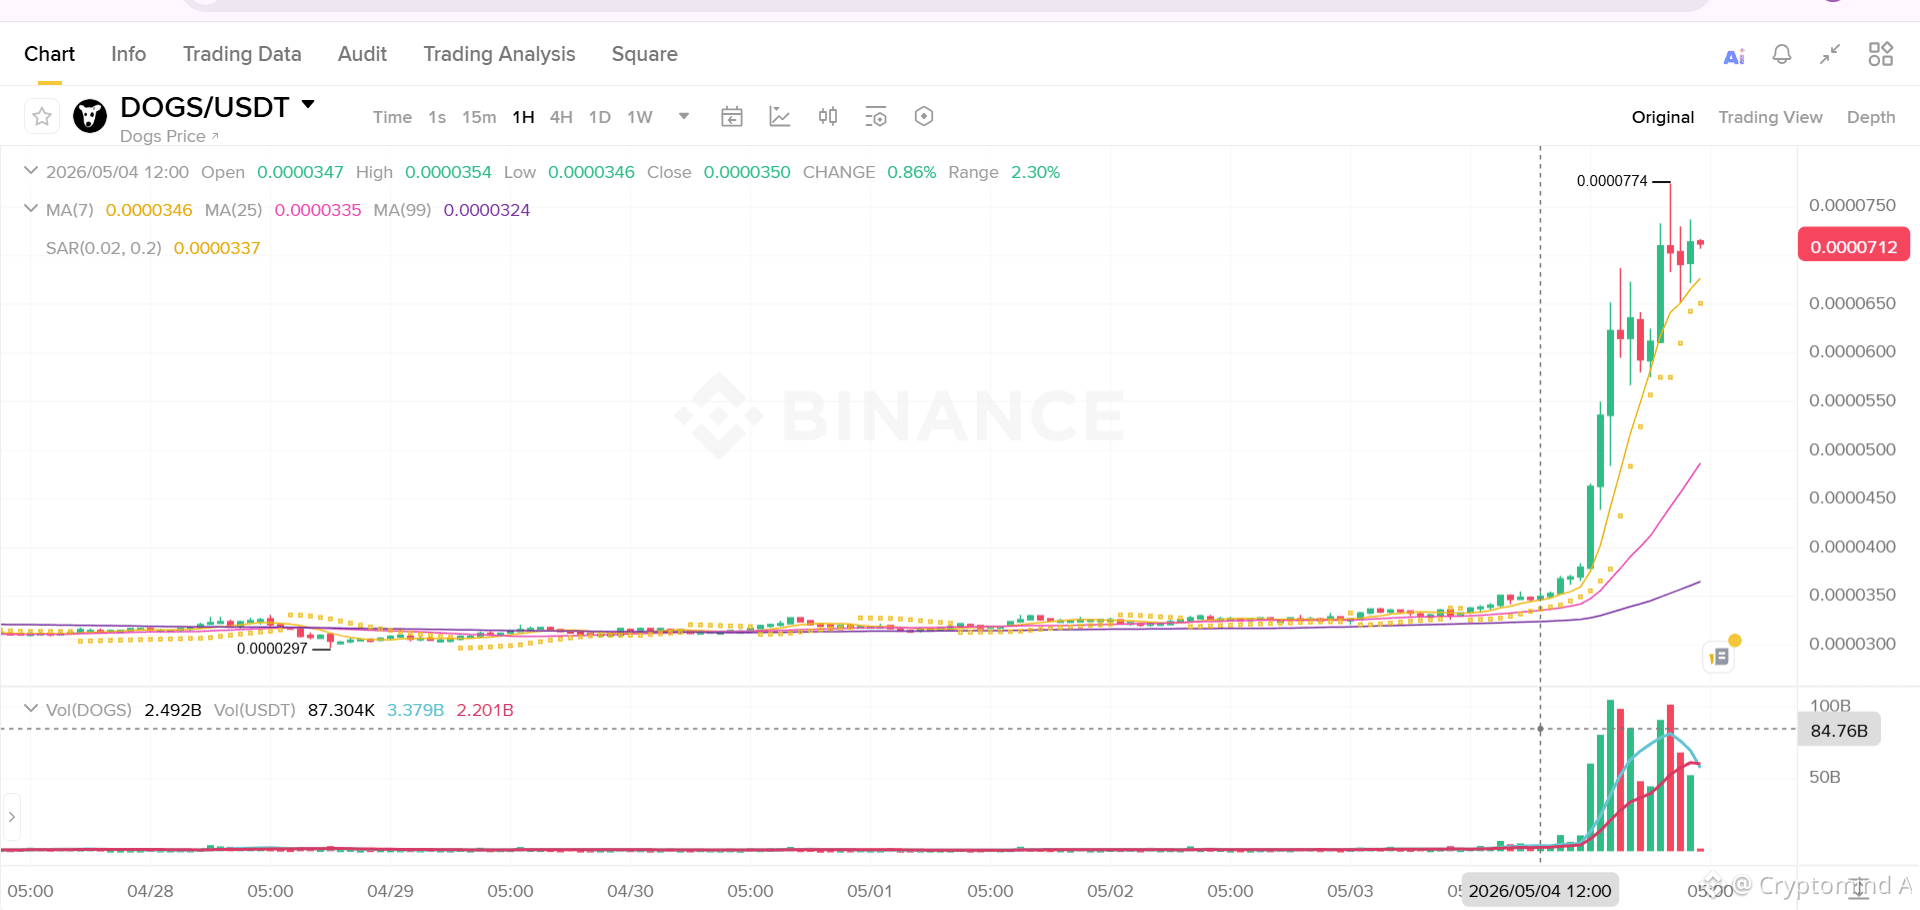Show the Depth chart view
This screenshot has height=910, width=1920.
[1871, 117]
